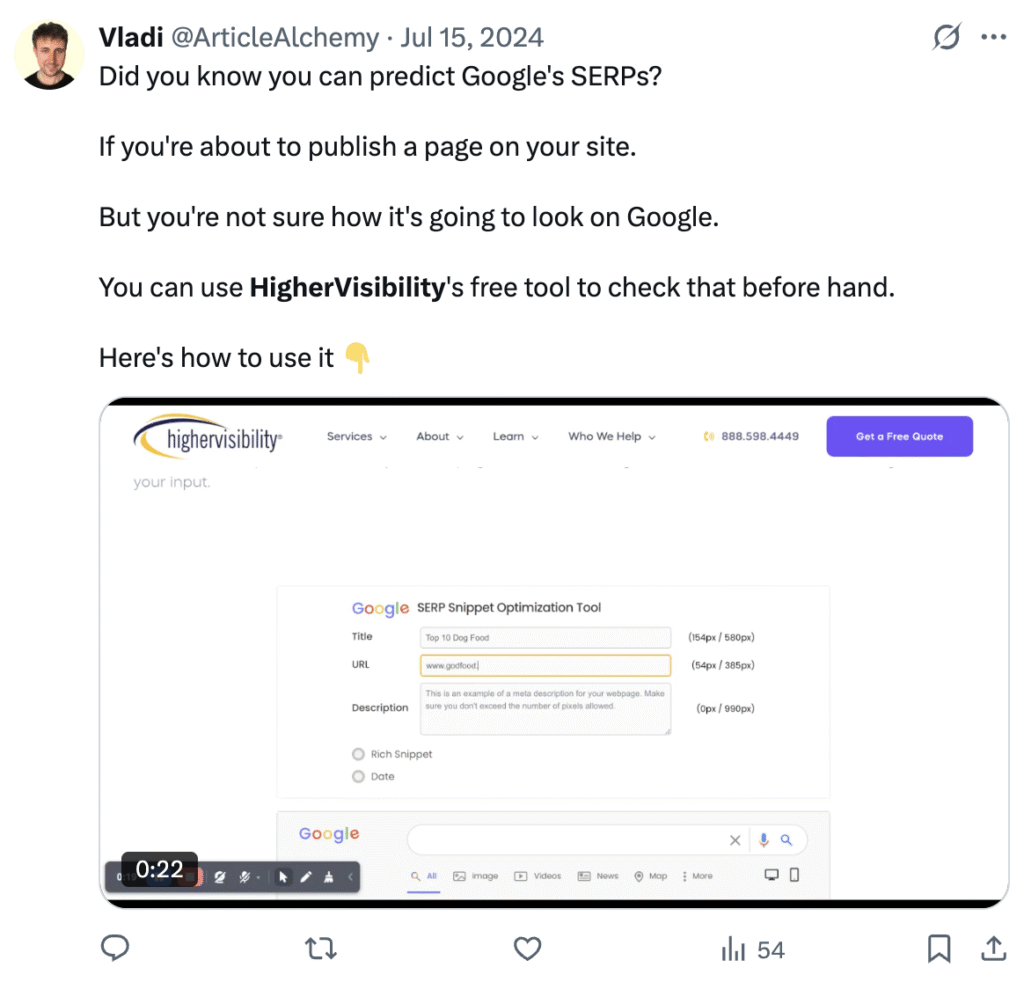Click the Get a Free Quote button
1024x982 pixels.
pos(899,437)
